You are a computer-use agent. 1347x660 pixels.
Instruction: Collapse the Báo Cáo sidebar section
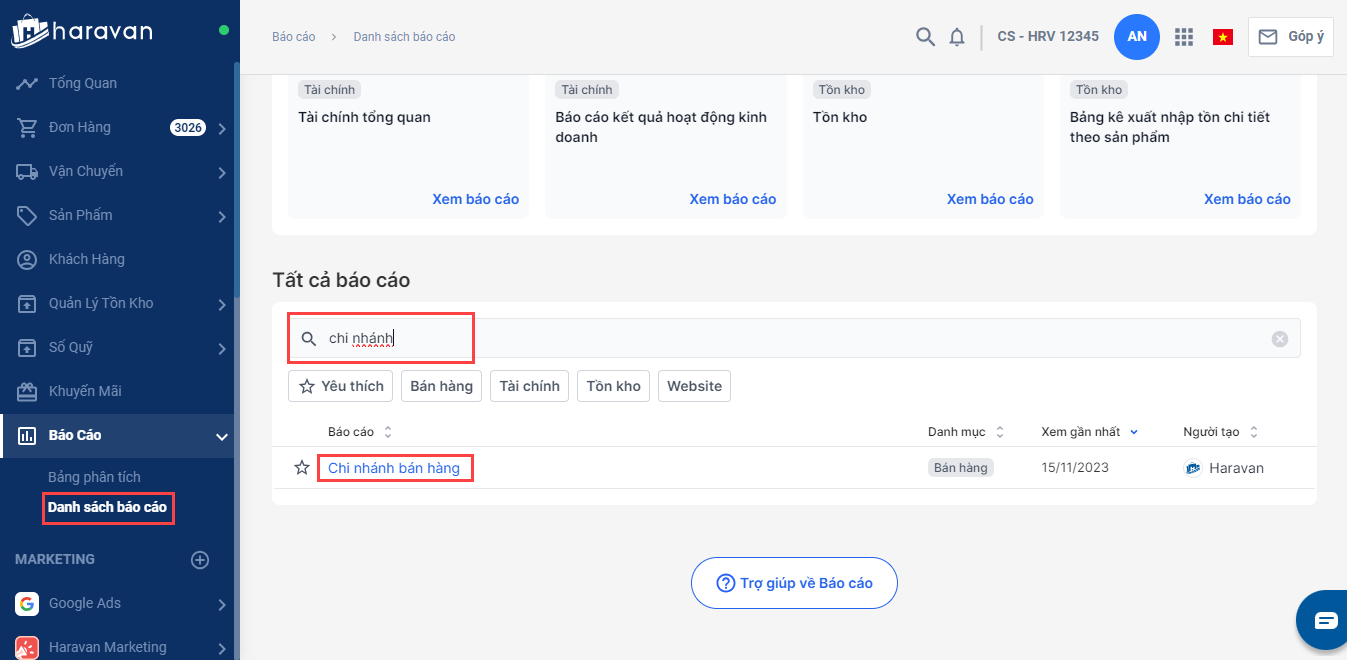coord(221,436)
